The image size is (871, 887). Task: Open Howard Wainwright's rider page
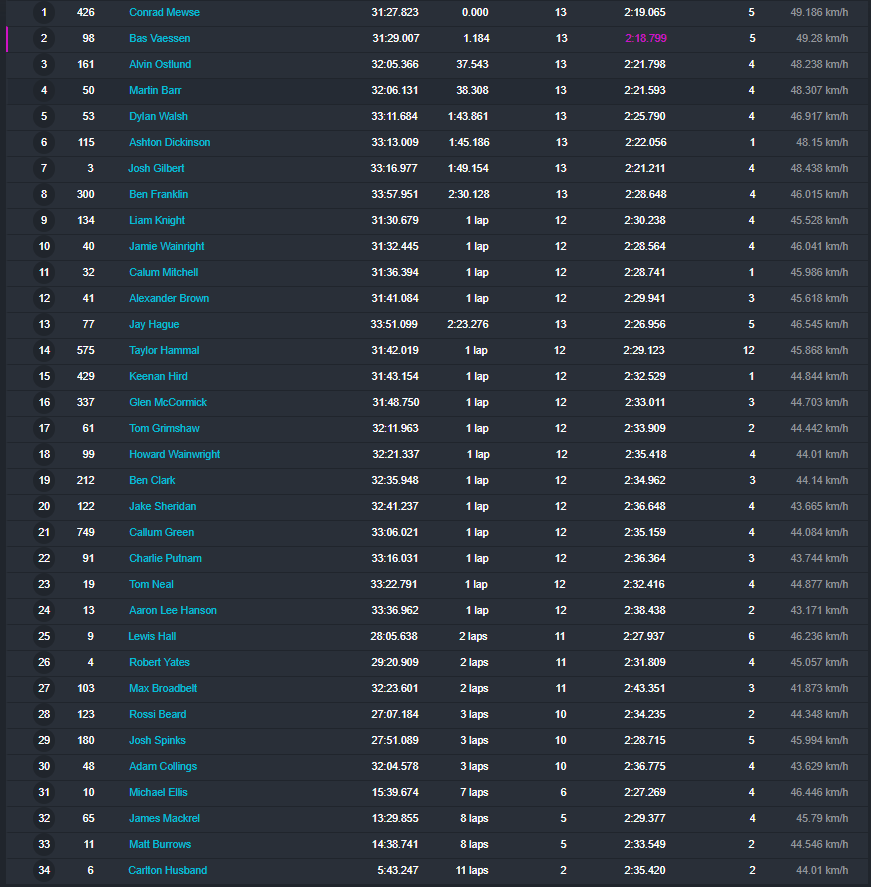coord(174,454)
